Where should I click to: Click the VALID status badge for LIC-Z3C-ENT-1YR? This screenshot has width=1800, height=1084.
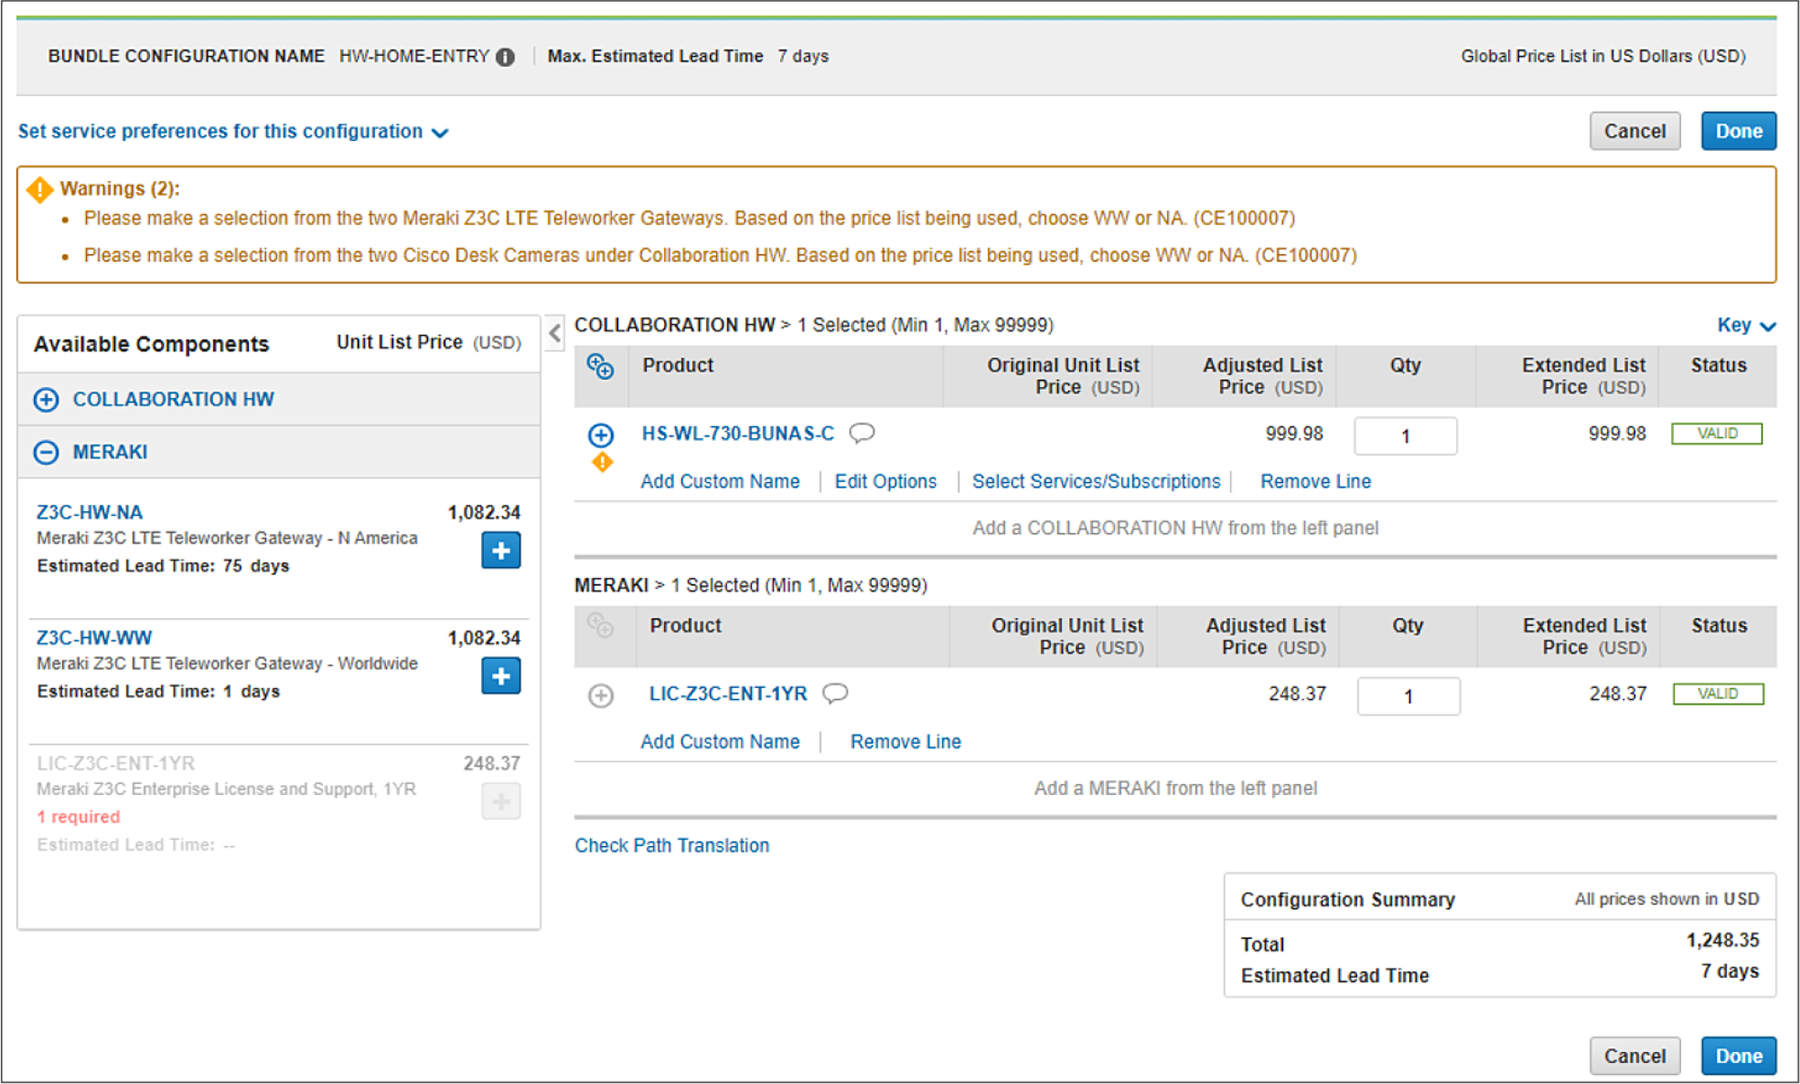1718,693
